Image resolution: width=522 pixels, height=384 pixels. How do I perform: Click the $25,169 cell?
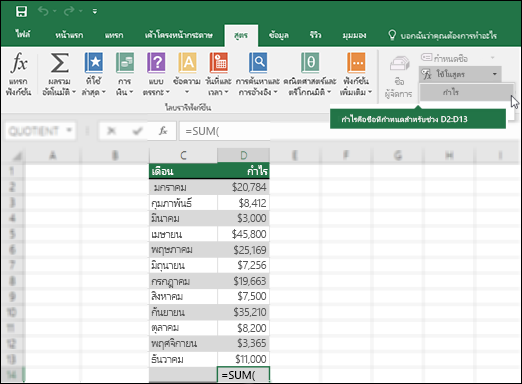(x=243, y=250)
